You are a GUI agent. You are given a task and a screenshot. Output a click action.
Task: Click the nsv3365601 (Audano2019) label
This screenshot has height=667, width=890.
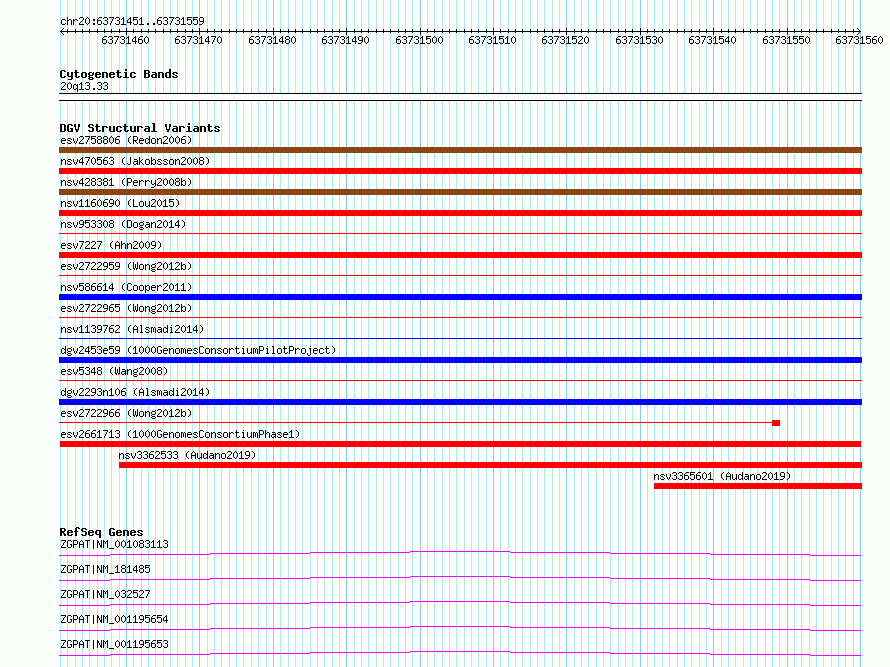click(722, 476)
